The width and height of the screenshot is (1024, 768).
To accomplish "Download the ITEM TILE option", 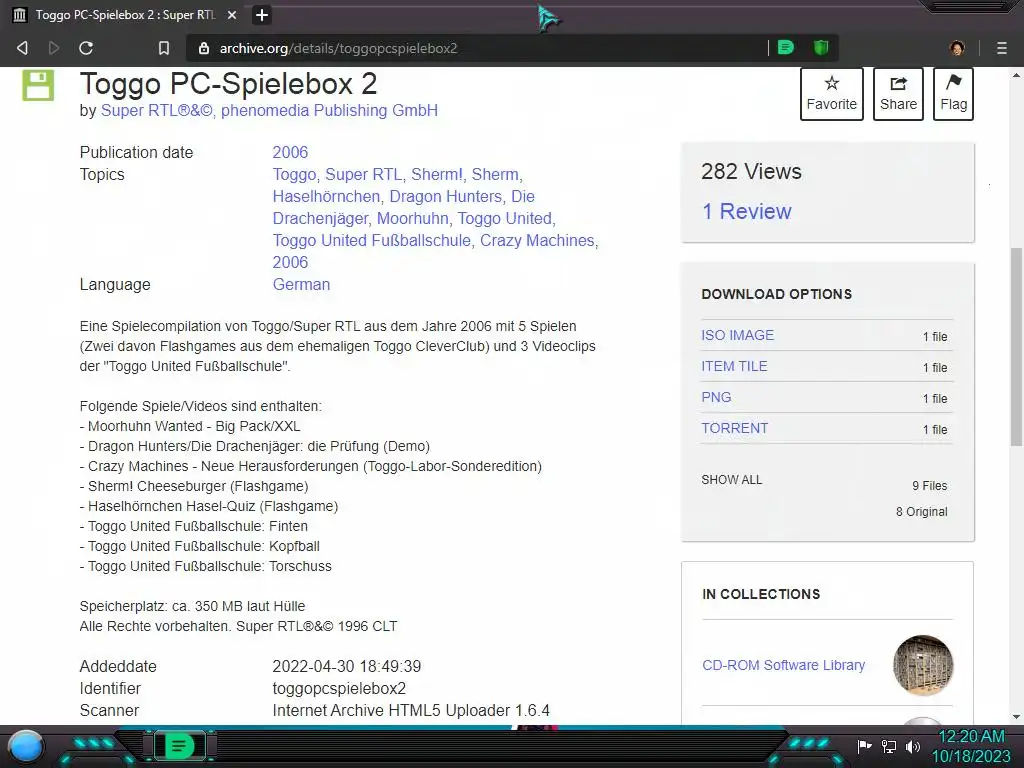I will [x=734, y=366].
